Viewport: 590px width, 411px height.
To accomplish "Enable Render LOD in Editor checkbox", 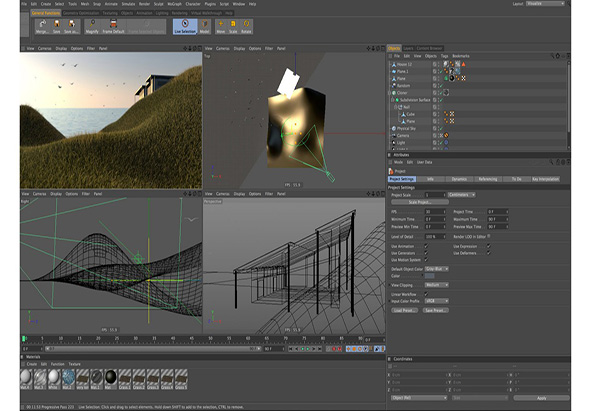I will tap(488, 236).
